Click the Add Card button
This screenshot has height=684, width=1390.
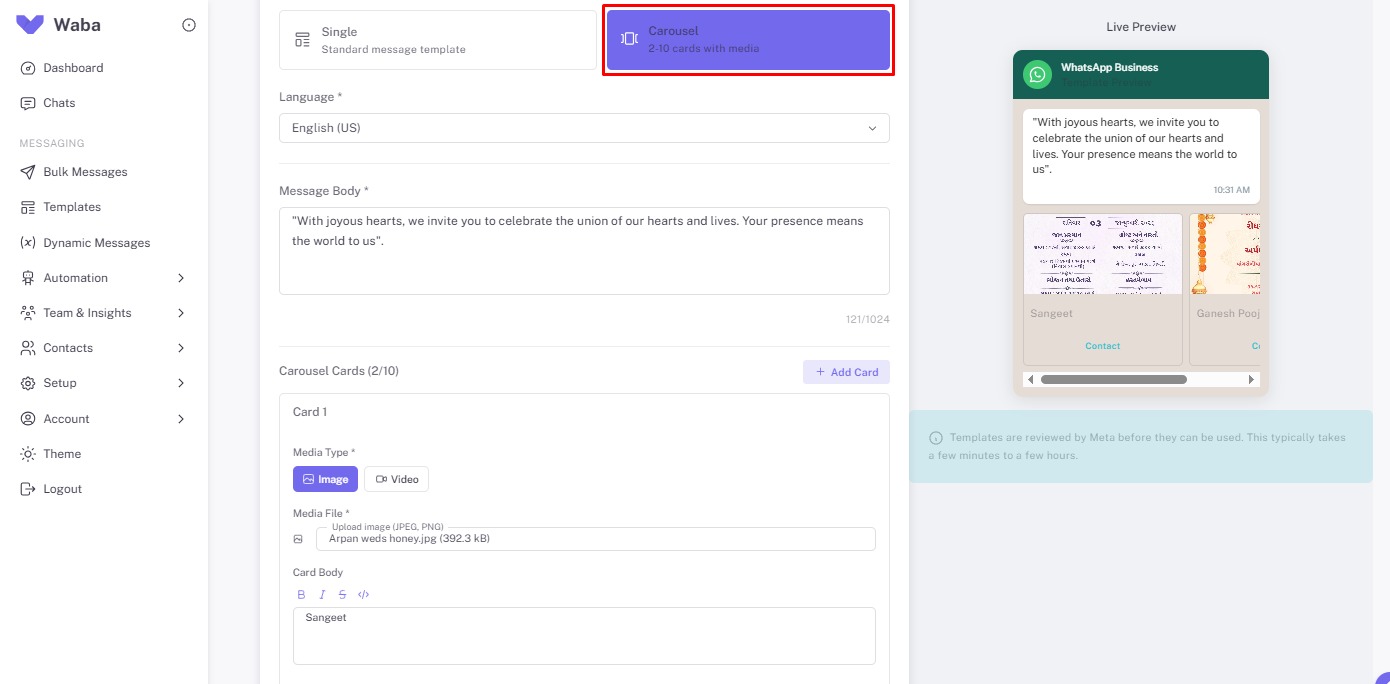(x=846, y=371)
